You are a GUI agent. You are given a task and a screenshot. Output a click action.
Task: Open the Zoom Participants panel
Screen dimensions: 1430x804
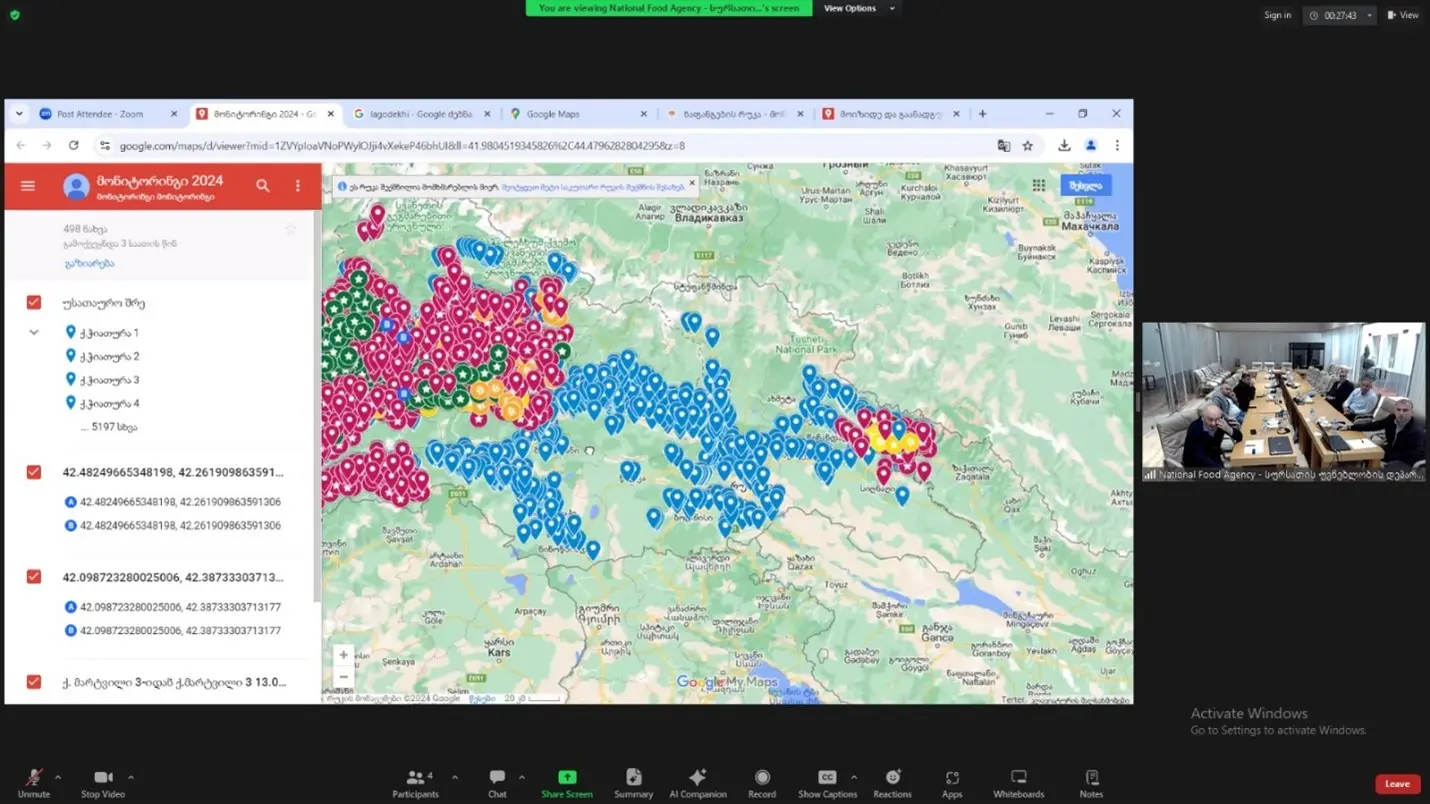(x=415, y=784)
